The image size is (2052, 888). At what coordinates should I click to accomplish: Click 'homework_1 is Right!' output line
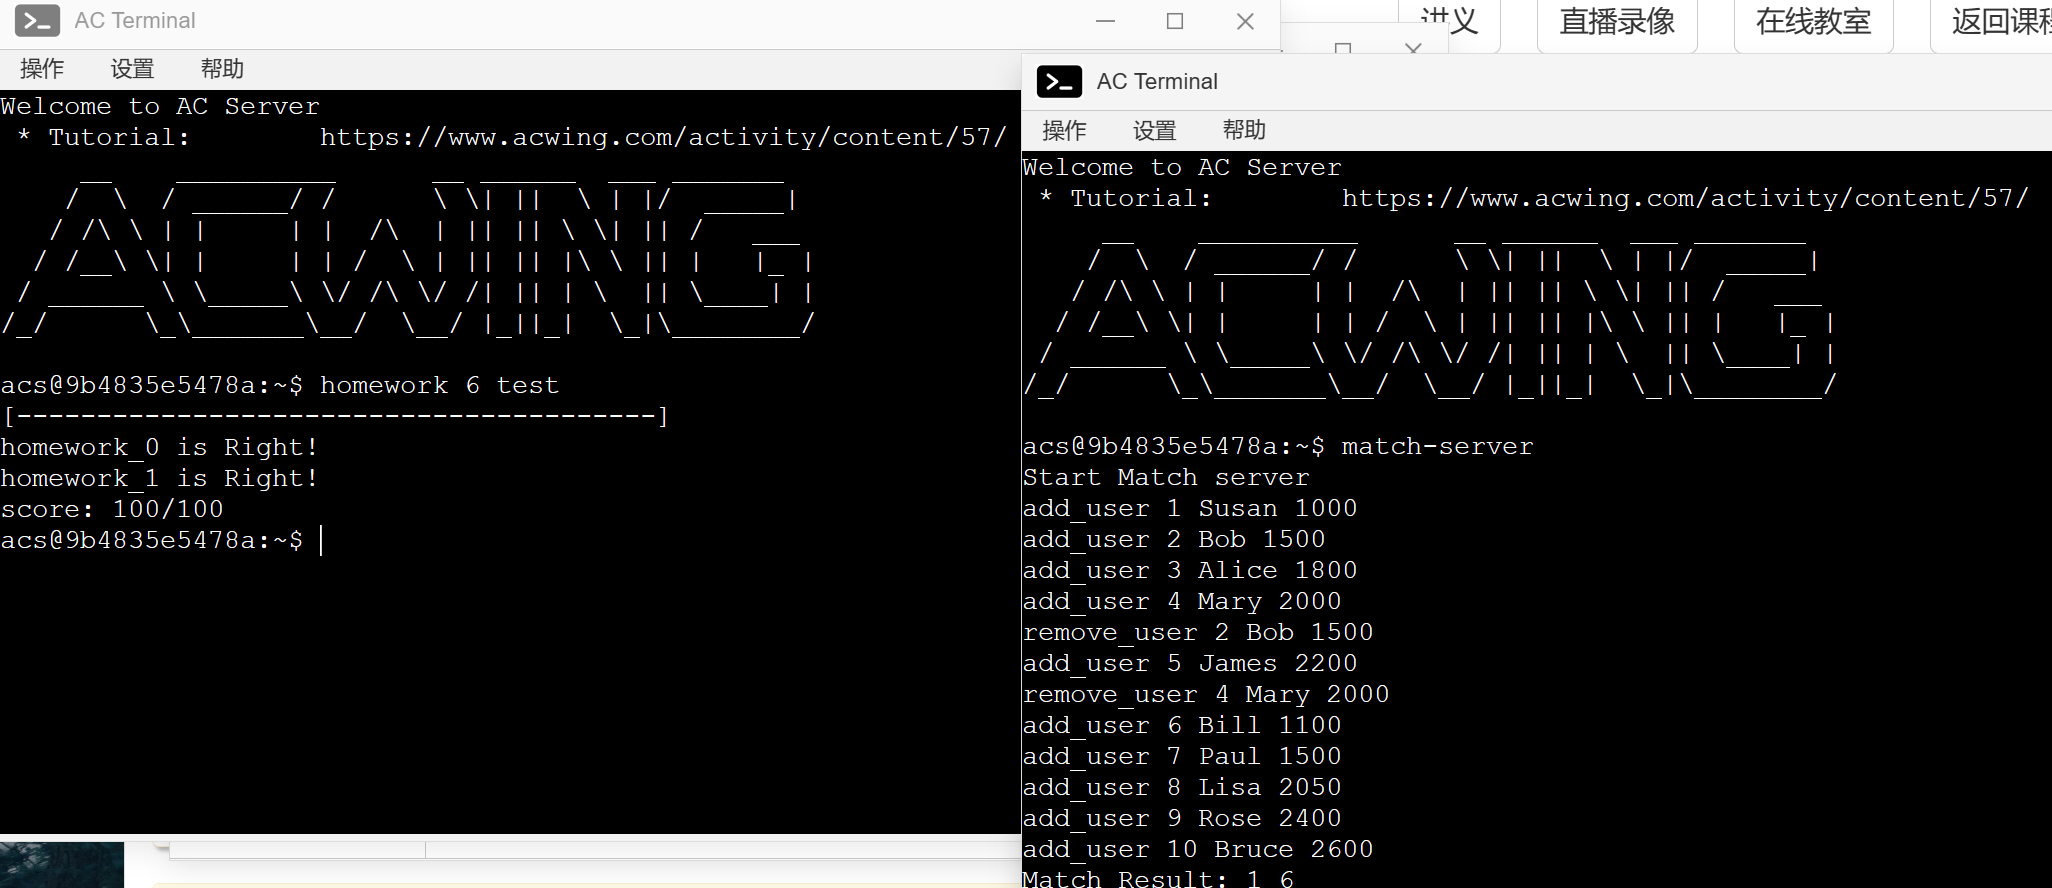pos(160,478)
